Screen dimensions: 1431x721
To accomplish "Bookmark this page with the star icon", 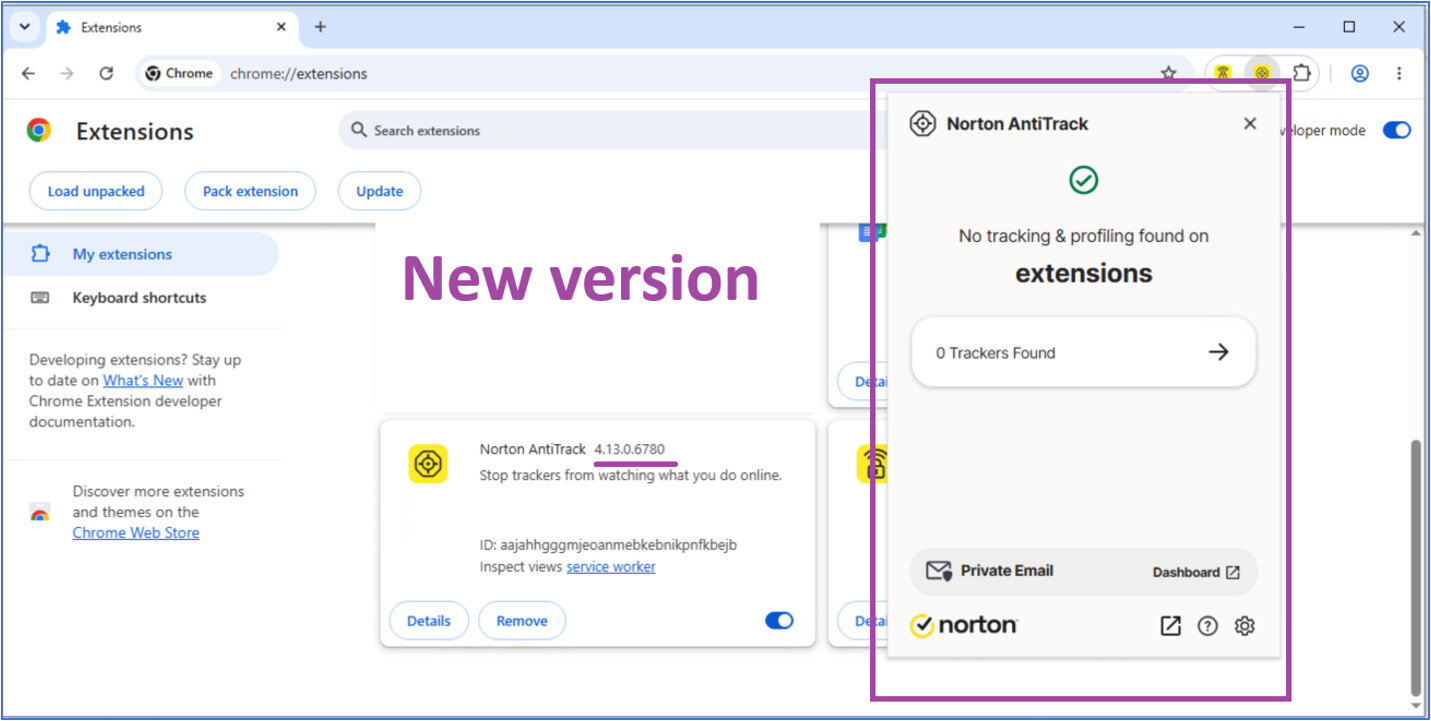I will coord(1168,73).
